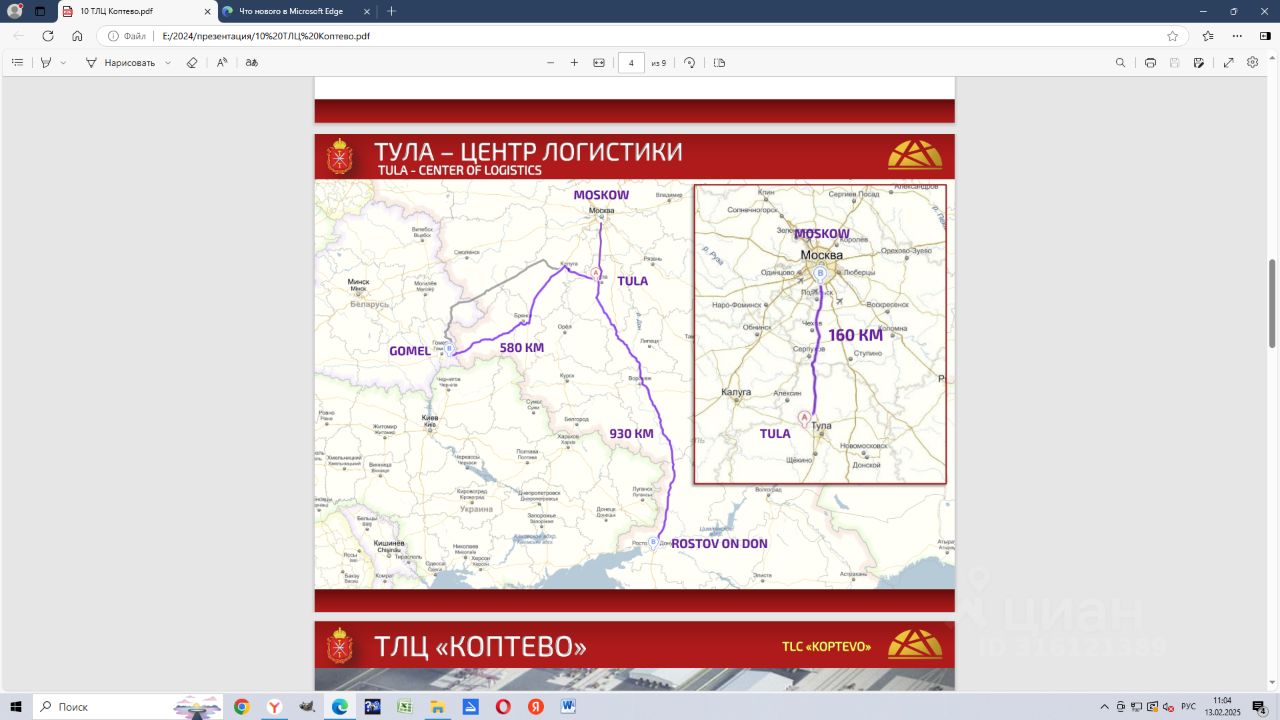Expand the Нарисовать options dropdown arrow
This screenshot has width=1280, height=720.
167,62
